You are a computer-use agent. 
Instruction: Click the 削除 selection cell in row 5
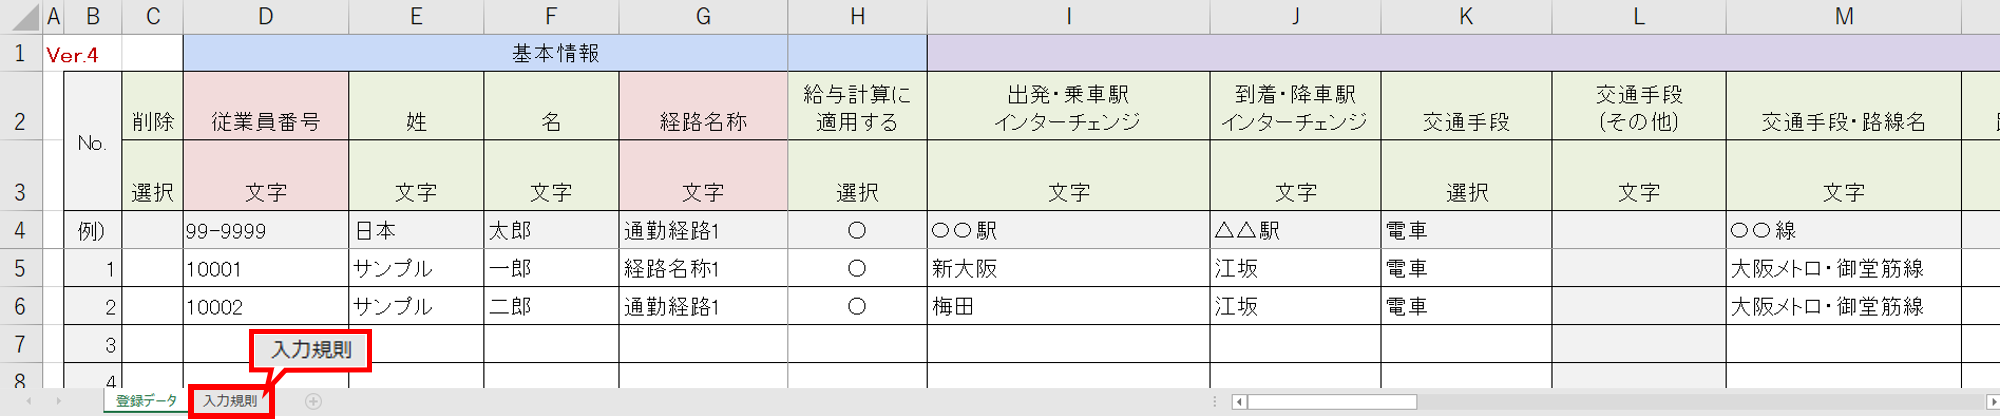pyautogui.click(x=152, y=269)
